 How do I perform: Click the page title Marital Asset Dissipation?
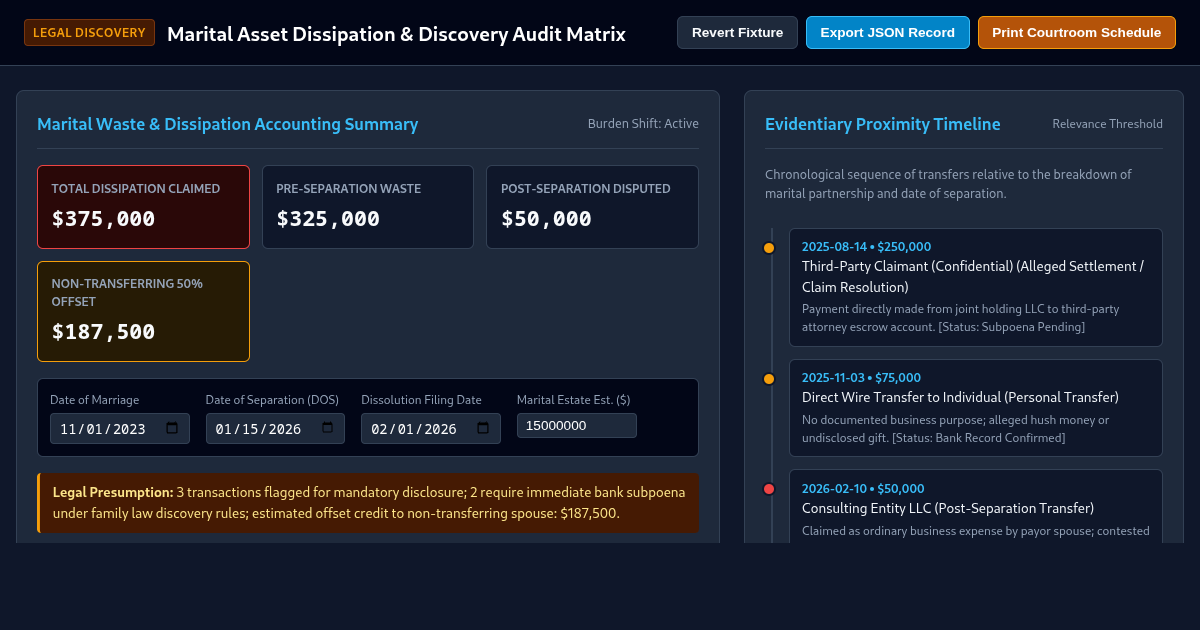coord(396,34)
